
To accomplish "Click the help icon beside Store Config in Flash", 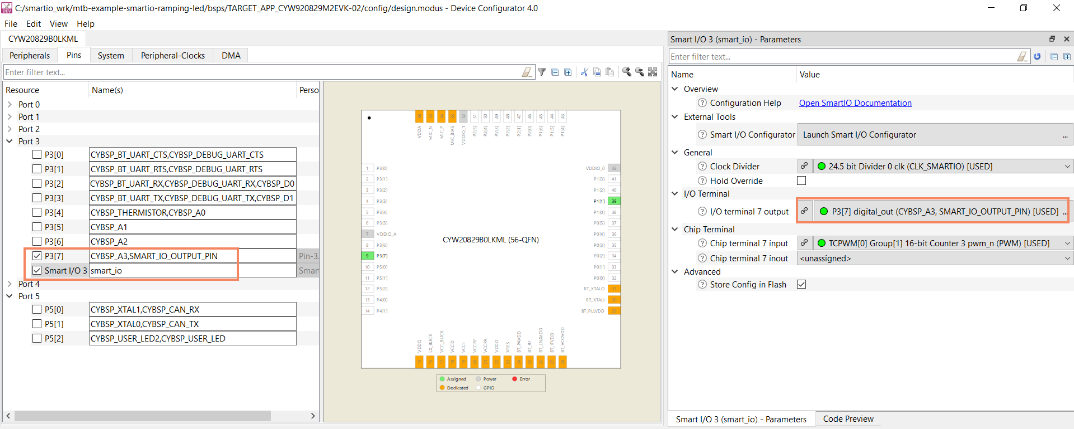I will click(x=702, y=284).
